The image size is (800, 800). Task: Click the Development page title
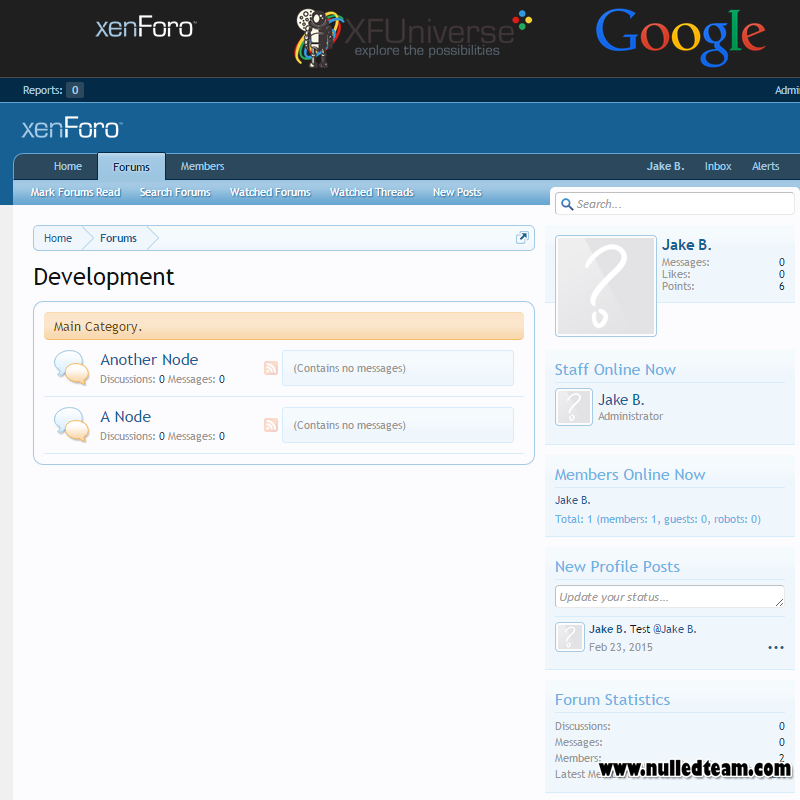tap(104, 277)
